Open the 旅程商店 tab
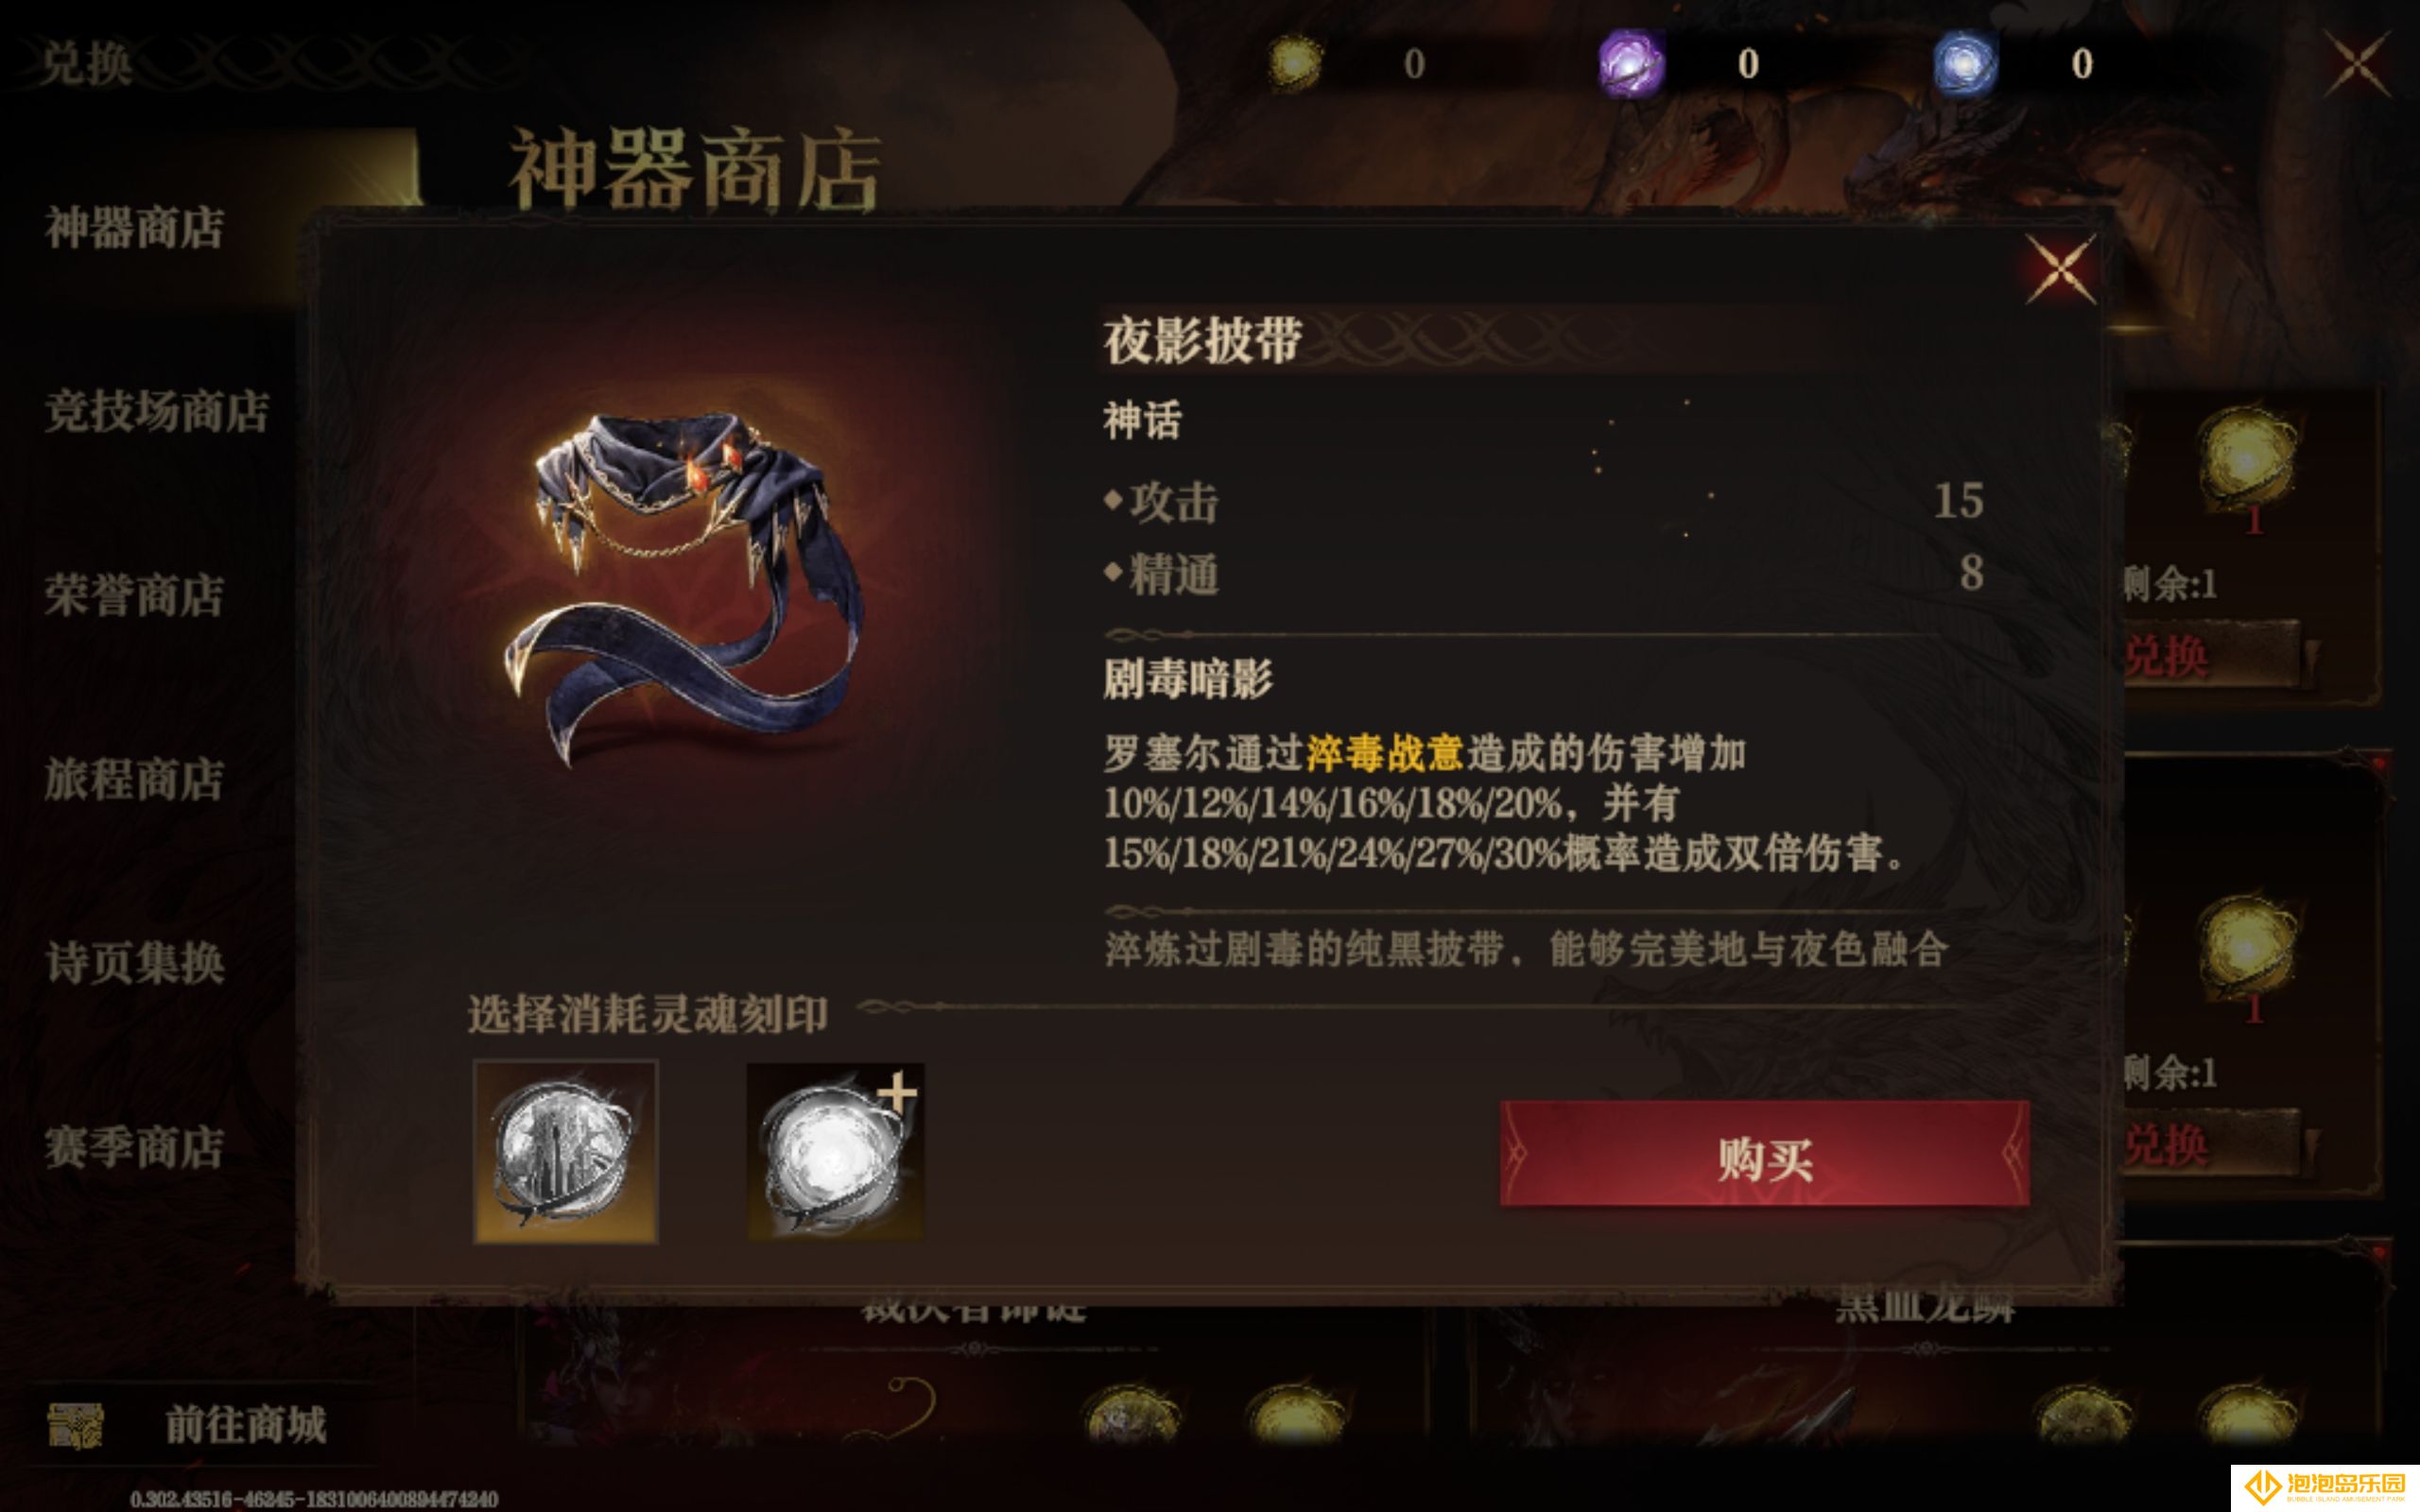The height and width of the screenshot is (1512, 2420). pos(134,779)
